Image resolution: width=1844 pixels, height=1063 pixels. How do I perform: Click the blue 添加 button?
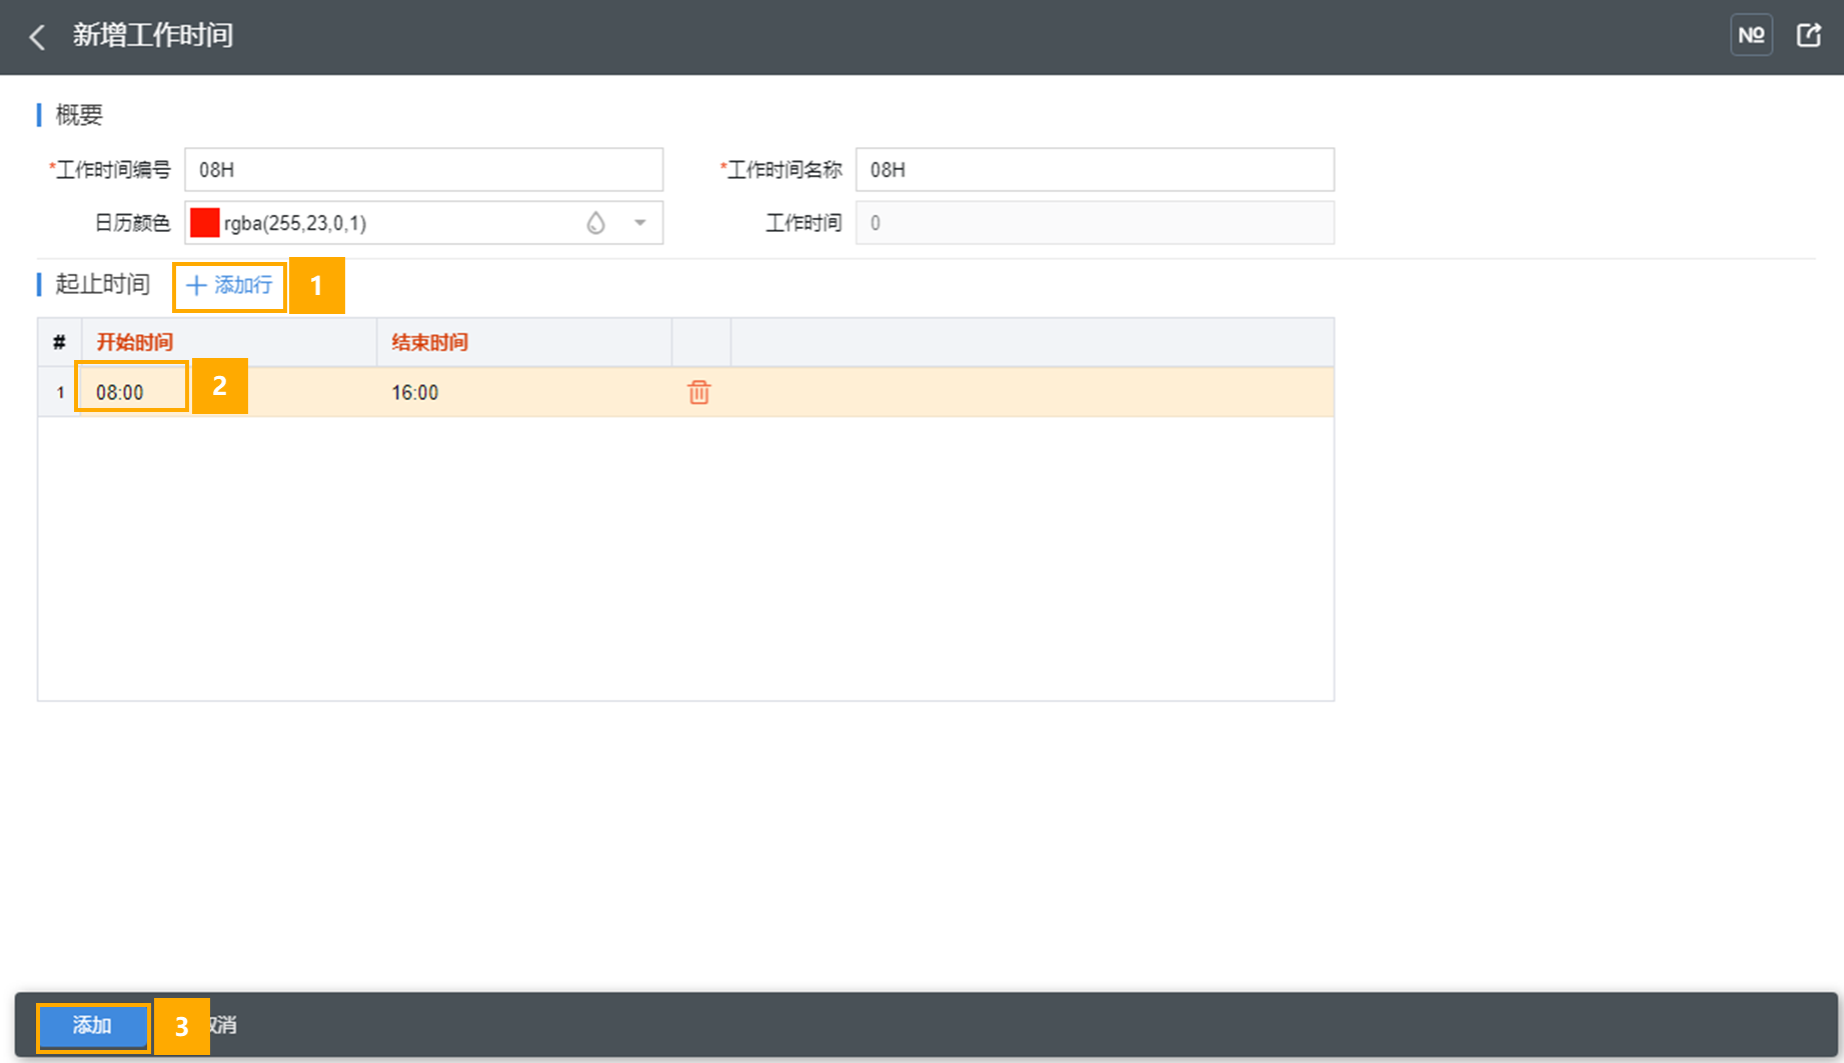click(x=93, y=1026)
